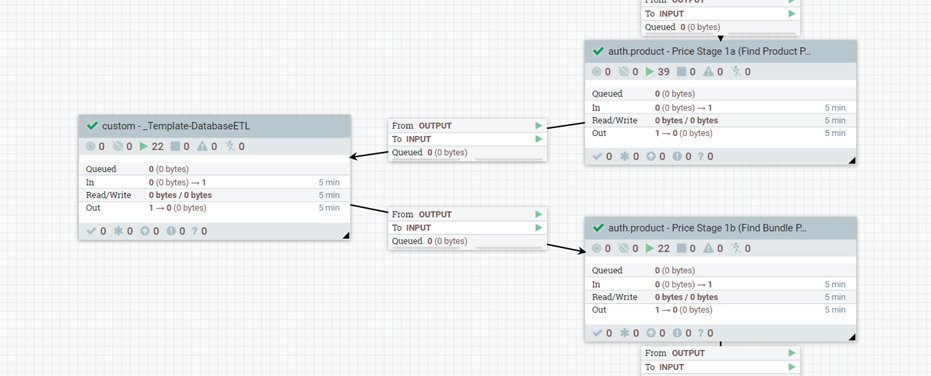
Task: Click transmitting ports icon in Price Stage 1b group
Action: click(x=597, y=248)
